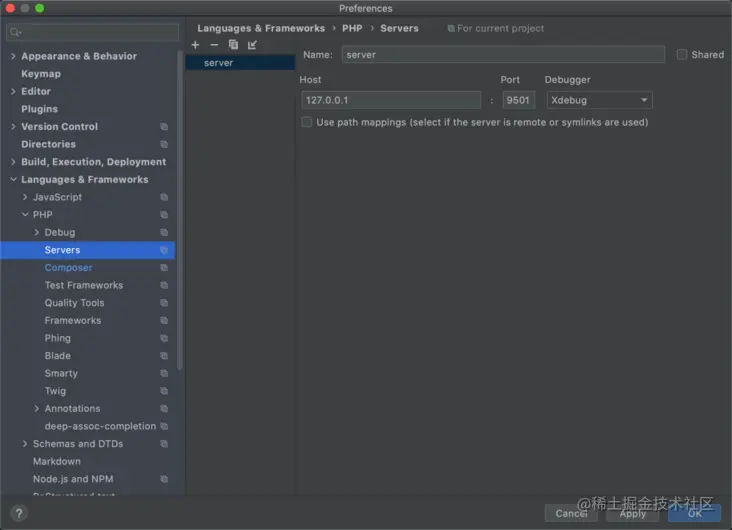732x530 pixels.
Task: Click the For current project indicator icon
Action: click(450, 28)
